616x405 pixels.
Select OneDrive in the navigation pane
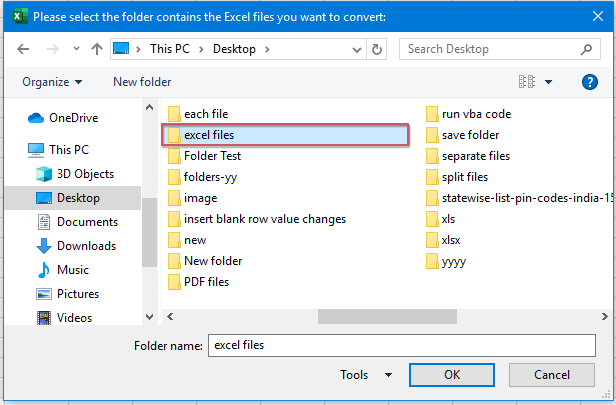coord(72,117)
